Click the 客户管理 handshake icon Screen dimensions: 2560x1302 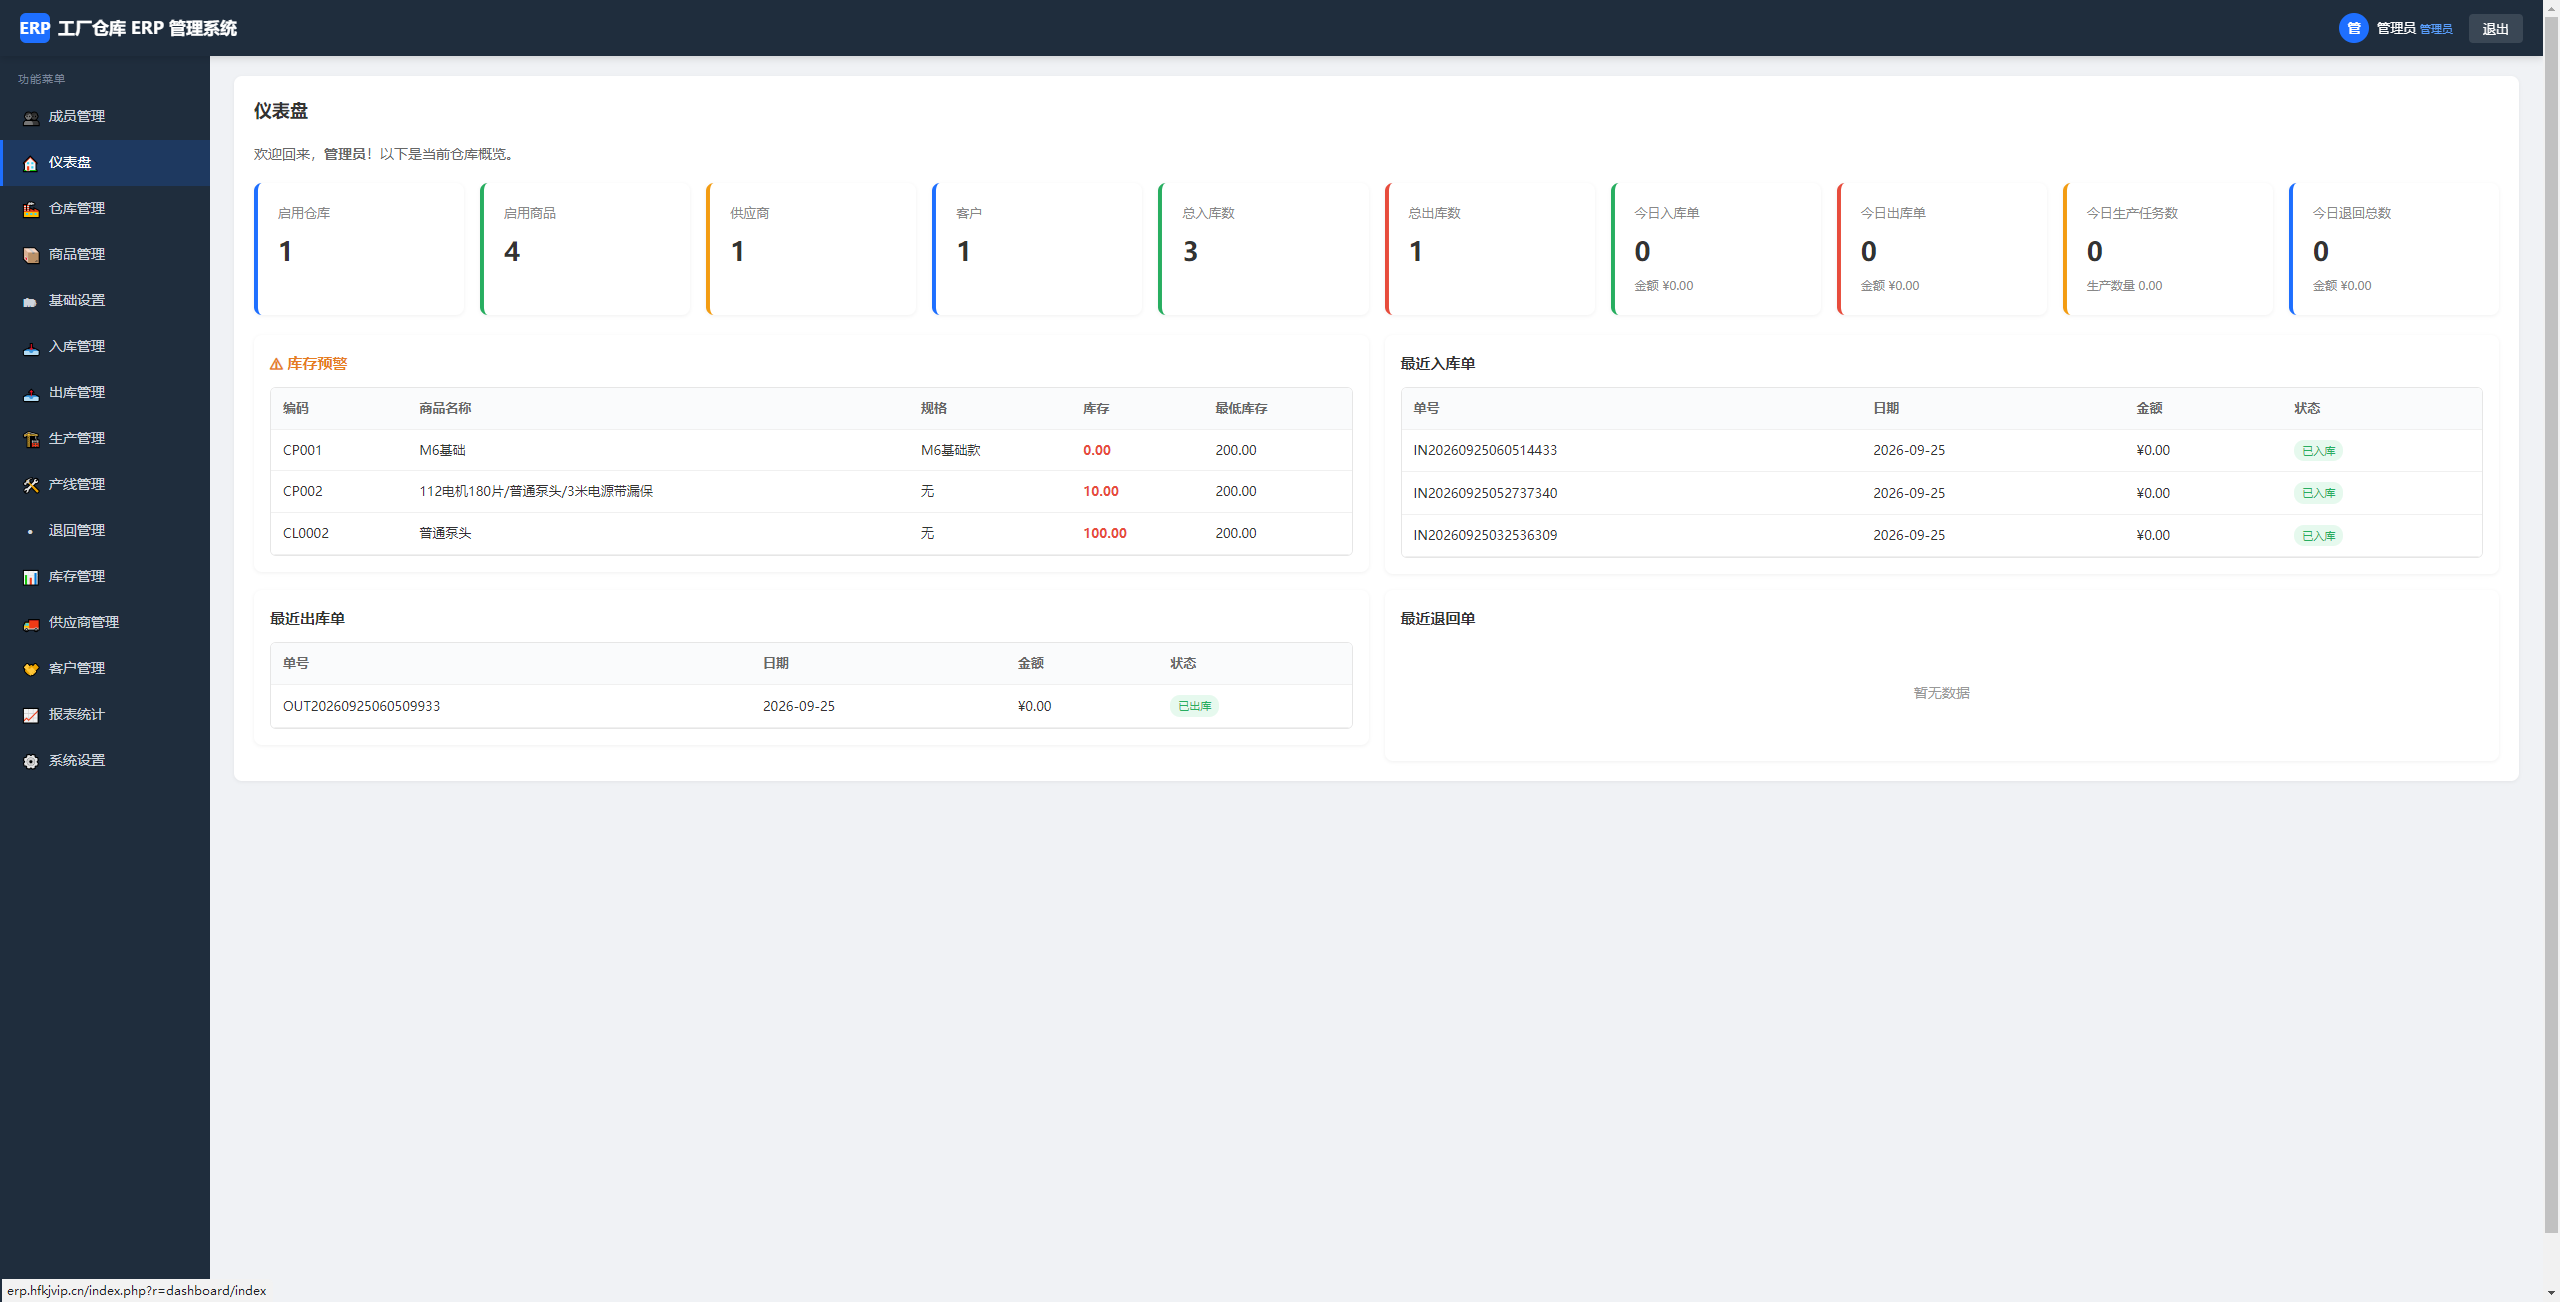[x=31, y=669]
